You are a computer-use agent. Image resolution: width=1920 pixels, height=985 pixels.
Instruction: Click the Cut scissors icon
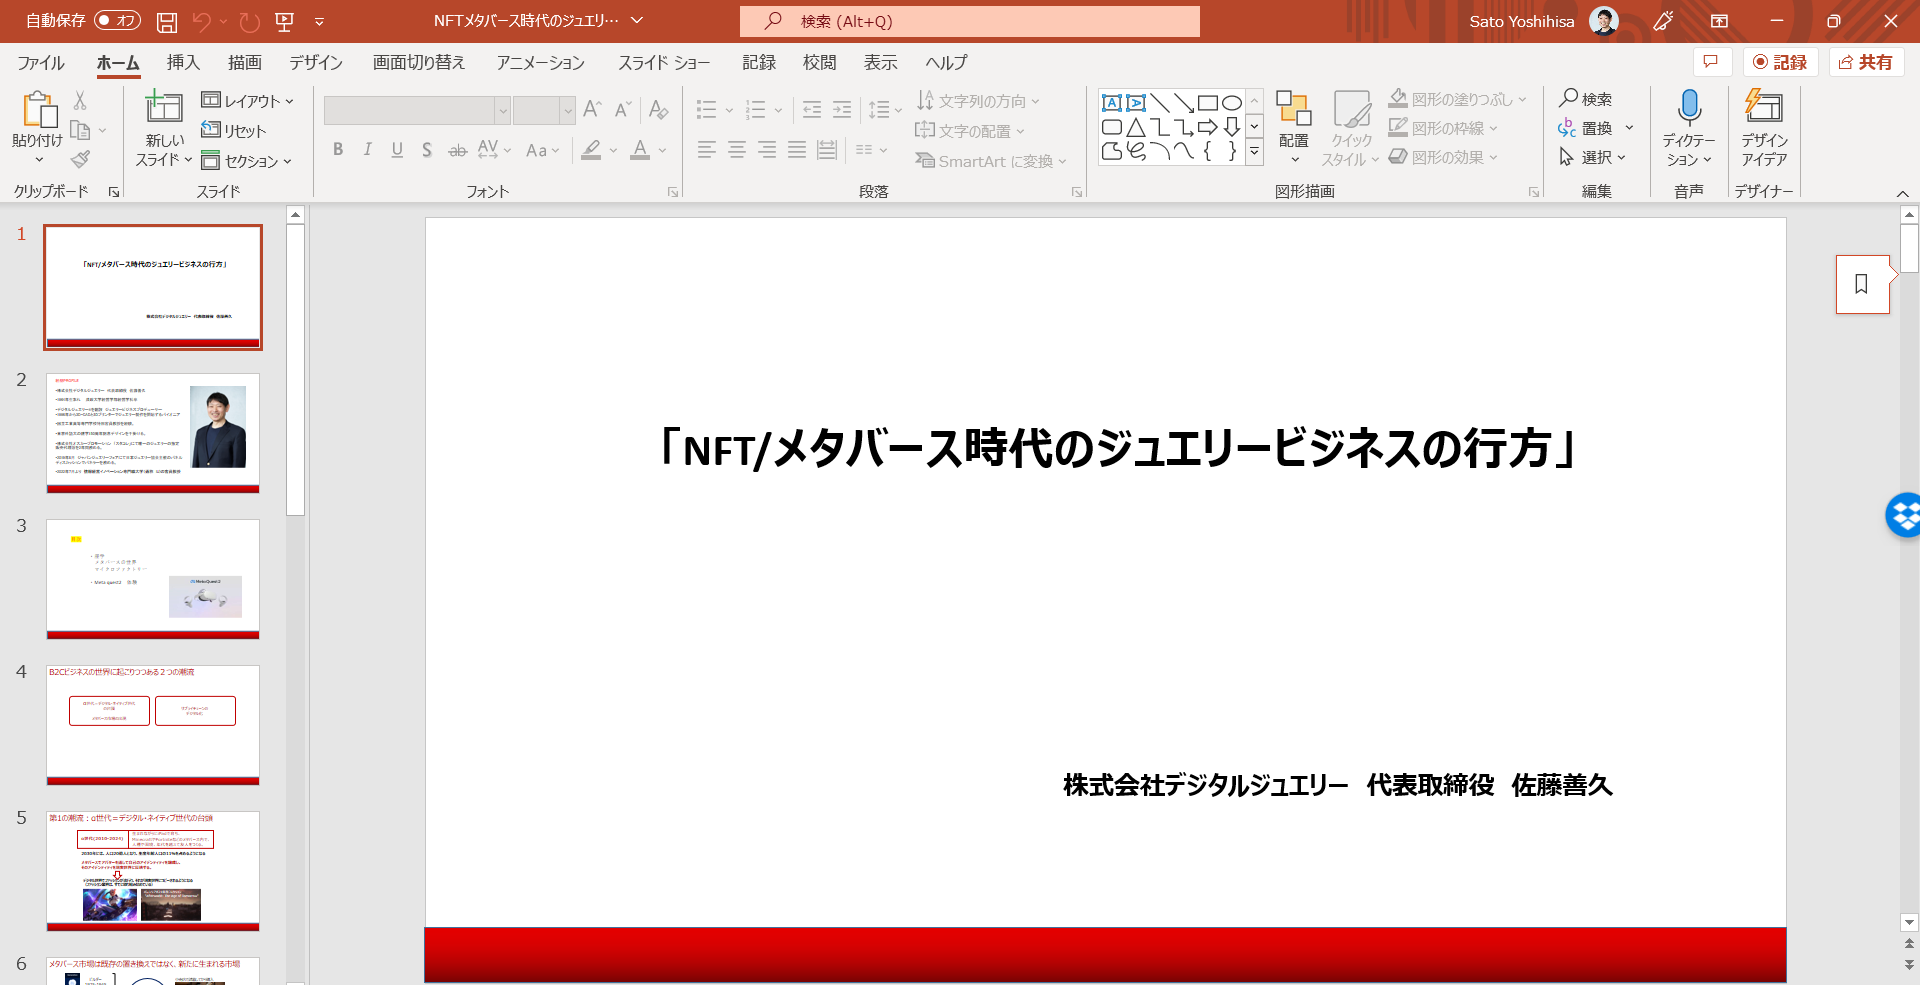[x=80, y=100]
